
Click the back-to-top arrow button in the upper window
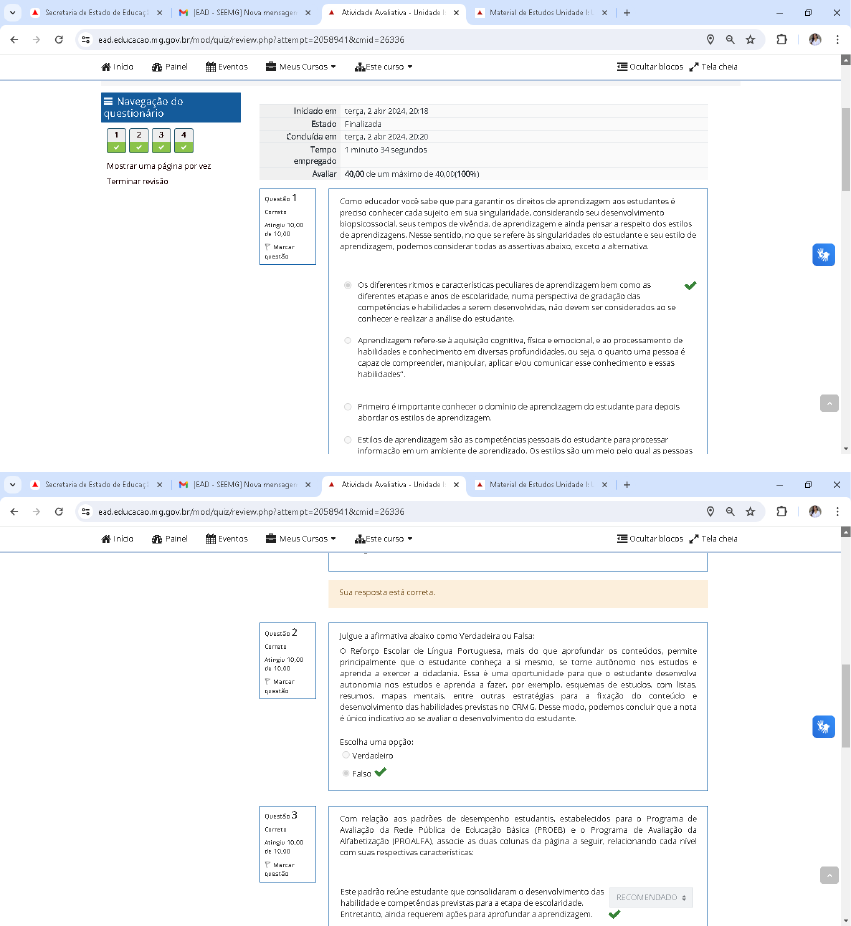[x=829, y=403]
